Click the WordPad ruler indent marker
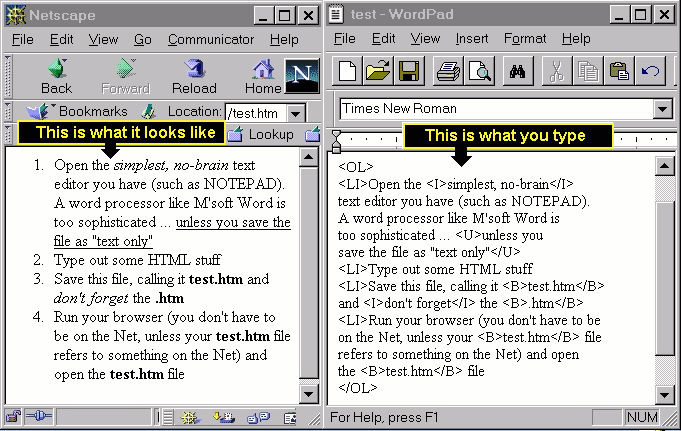Image resolution: width=681 pixels, height=431 pixels. (336, 141)
